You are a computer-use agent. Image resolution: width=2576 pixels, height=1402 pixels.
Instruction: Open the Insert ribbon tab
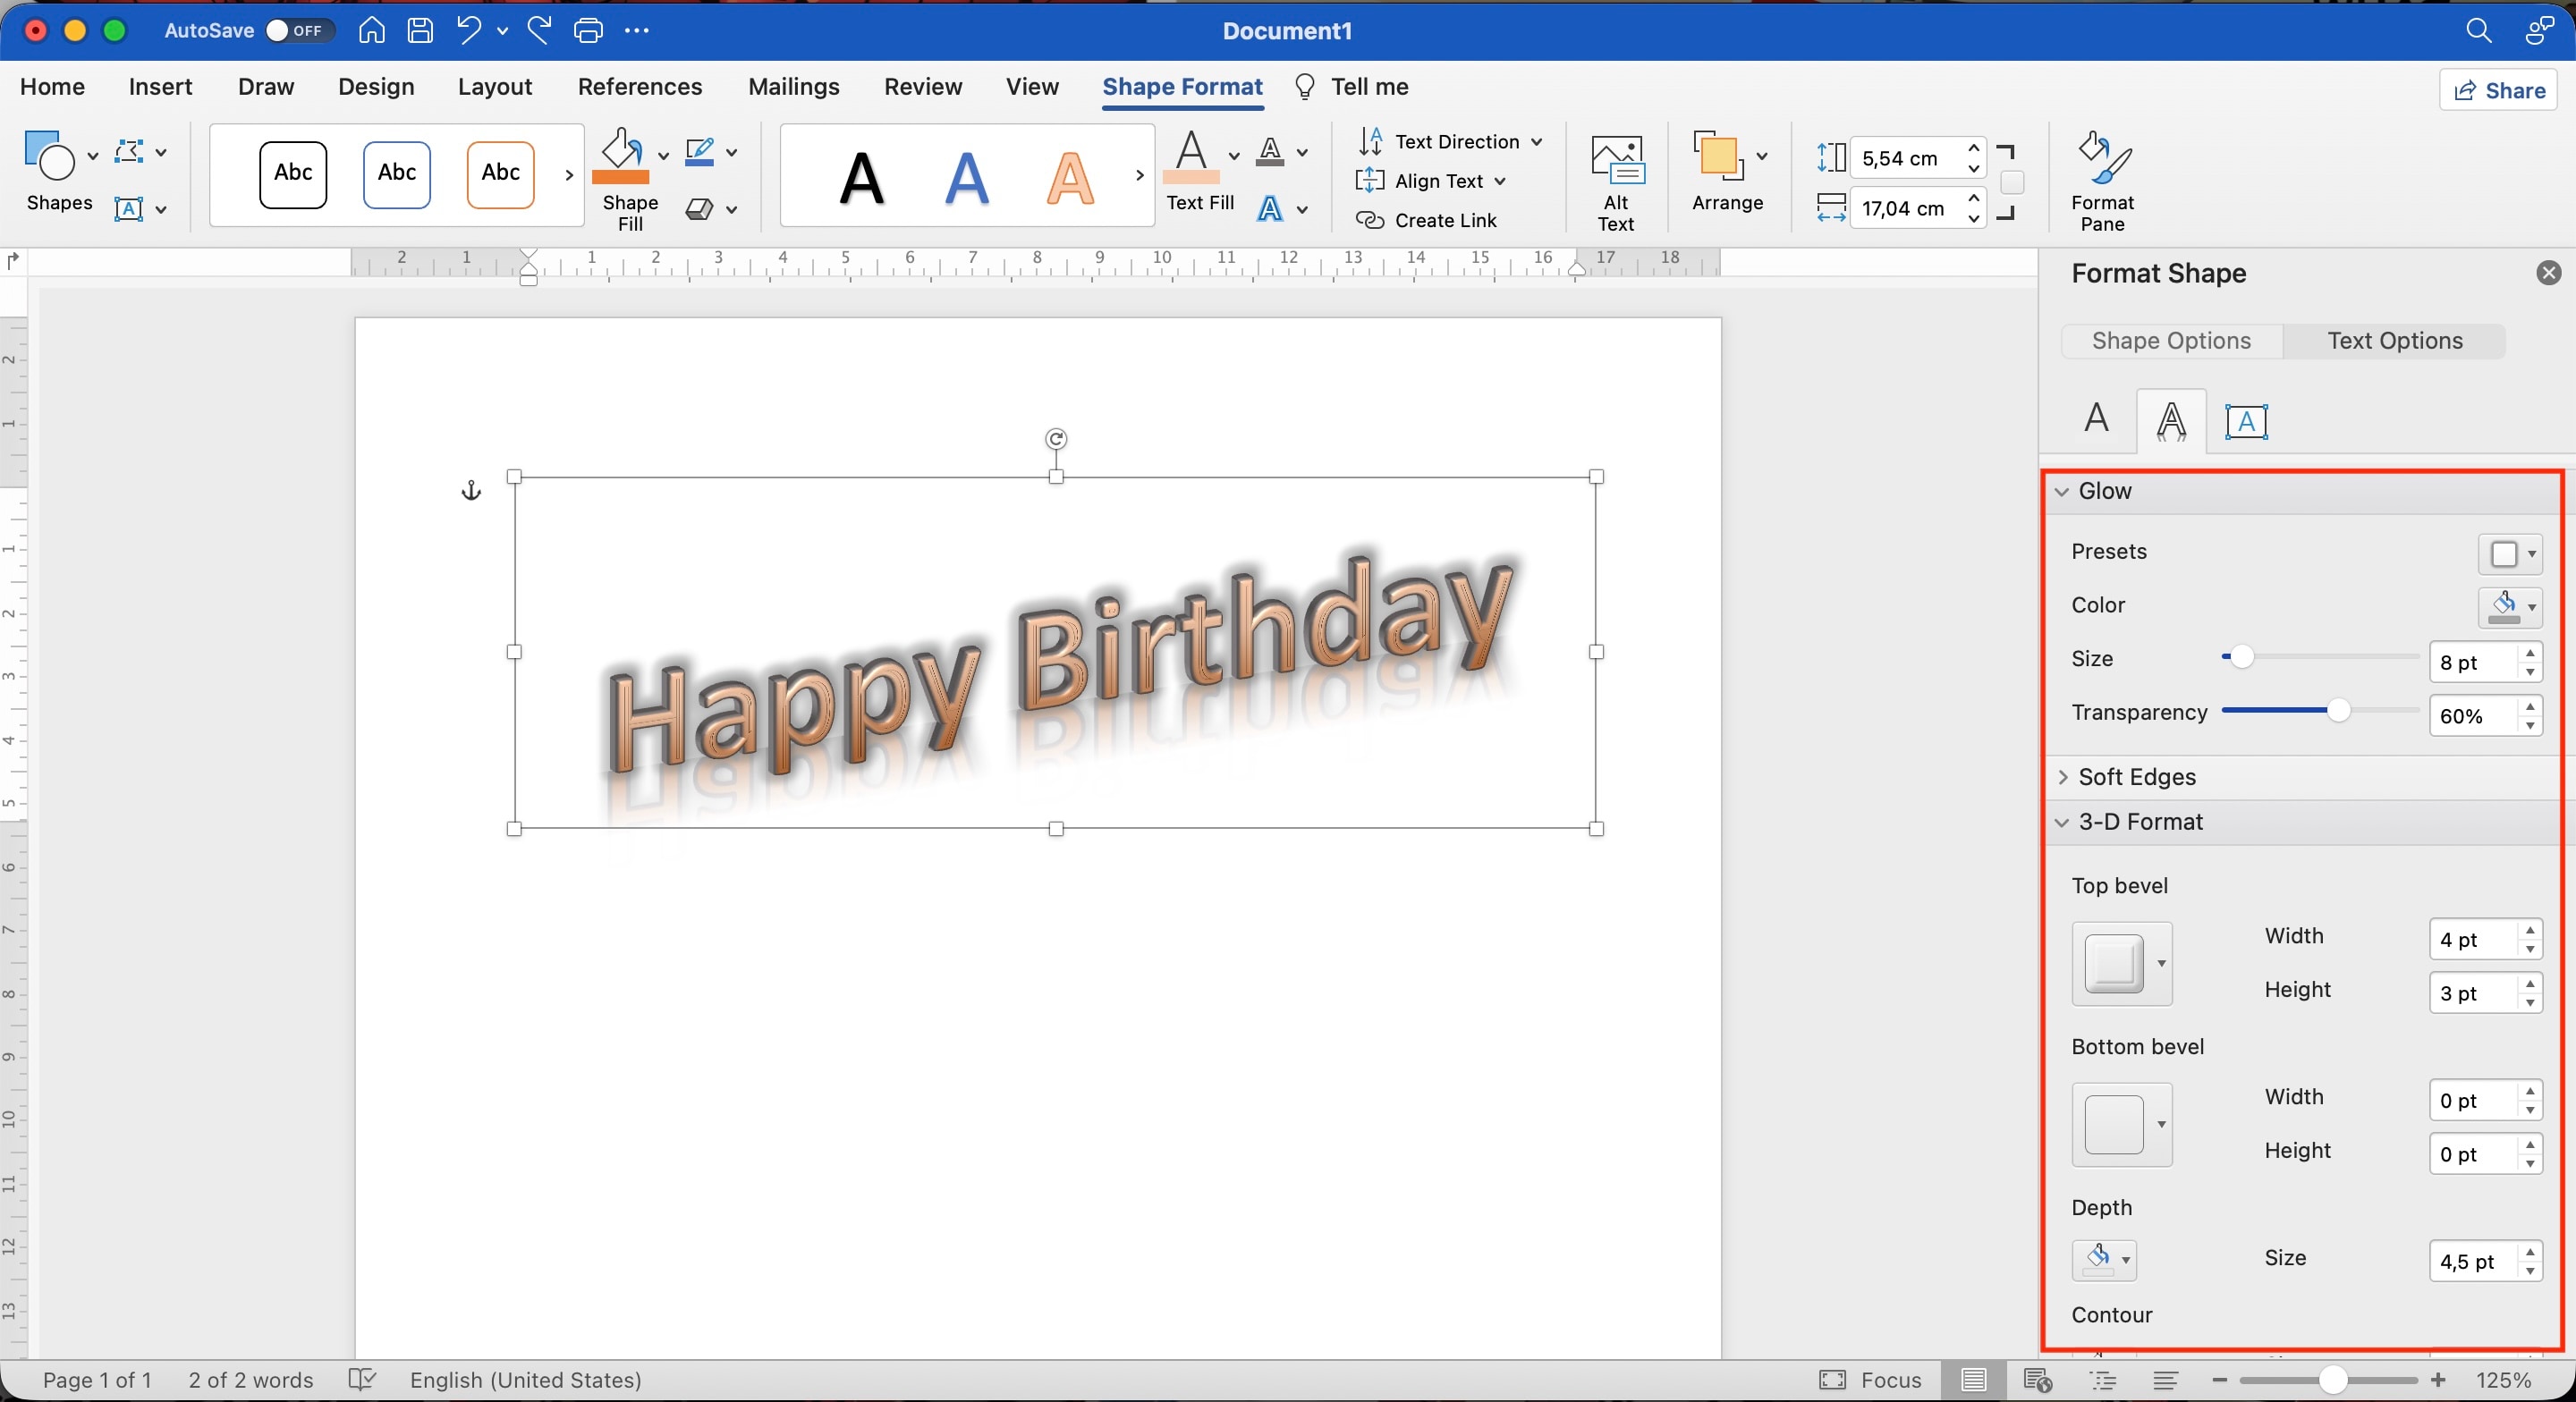pyautogui.click(x=160, y=87)
